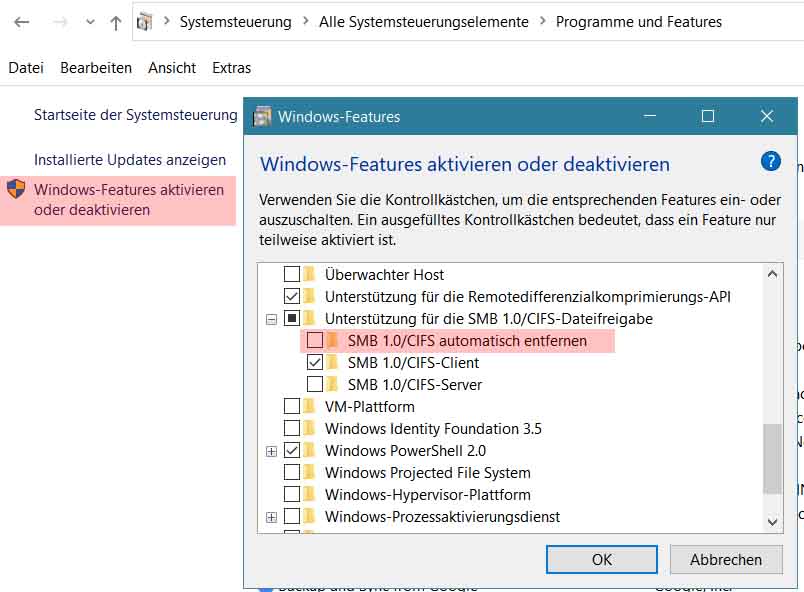Navigate to Systemsteuerung breadcrumb
This screenshot has height=592, width=804.
(235, 22)
